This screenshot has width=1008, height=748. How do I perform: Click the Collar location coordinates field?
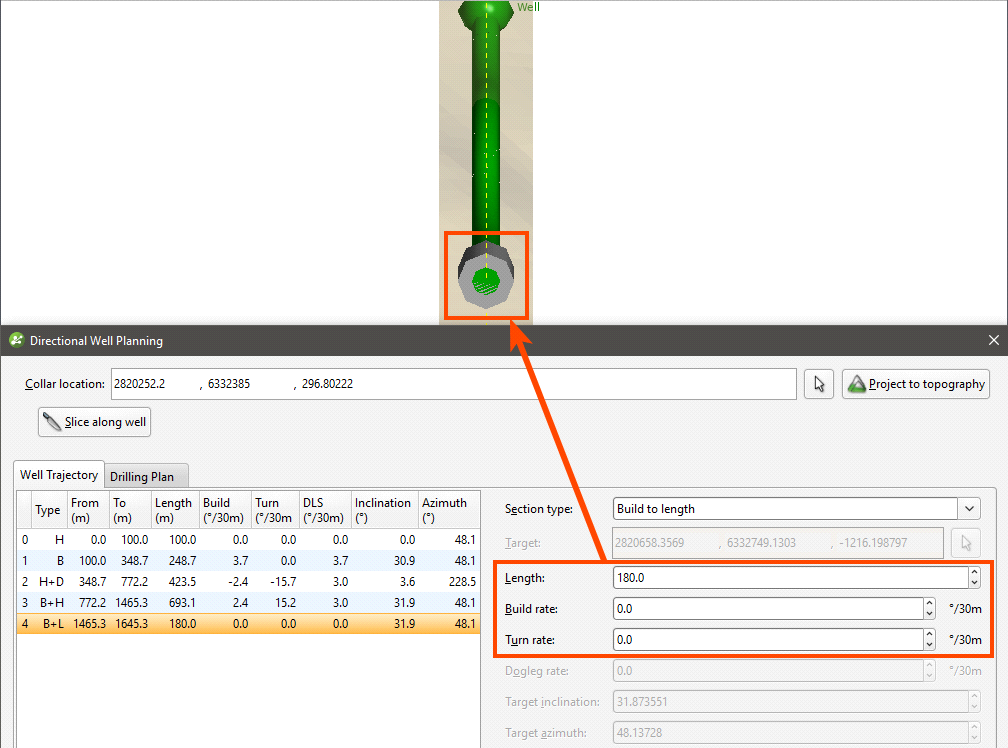tap(454, 384)
